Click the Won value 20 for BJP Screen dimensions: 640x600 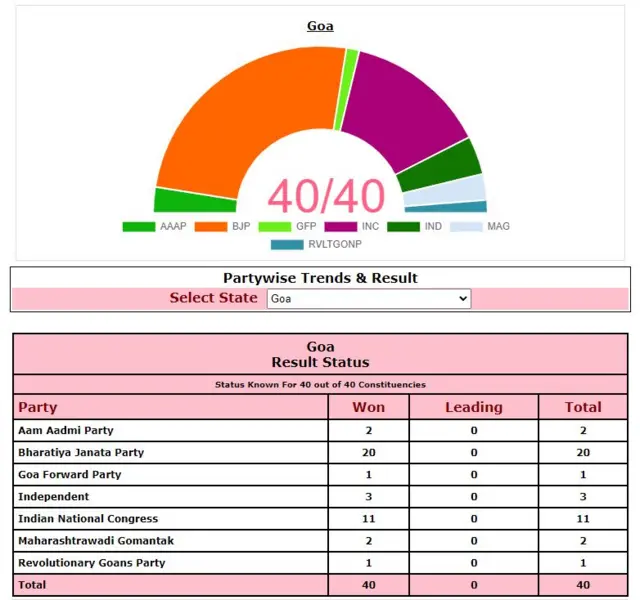[x=369, y=452]
